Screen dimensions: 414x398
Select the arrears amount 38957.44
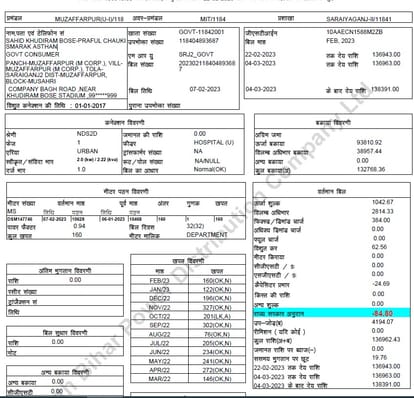pyautogui.click(x=369, y=151)
